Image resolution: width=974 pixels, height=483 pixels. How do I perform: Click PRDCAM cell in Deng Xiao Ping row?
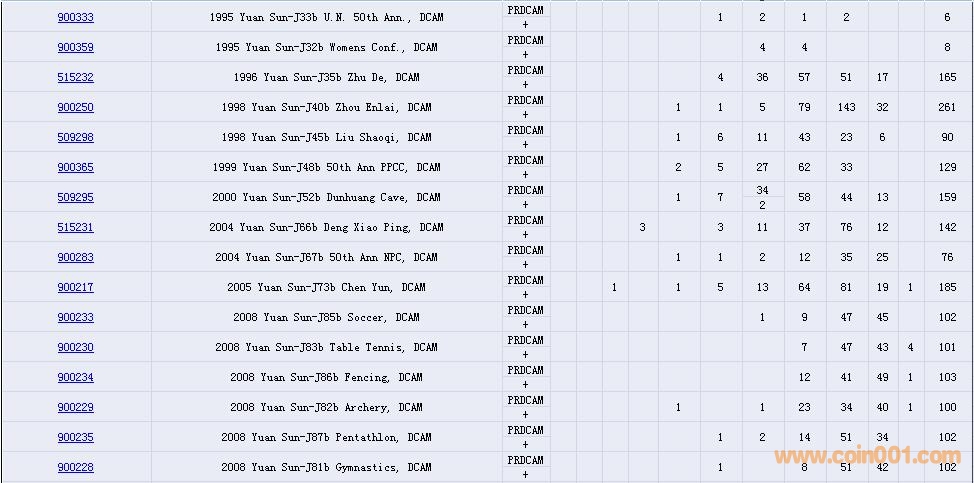[525, 220]
